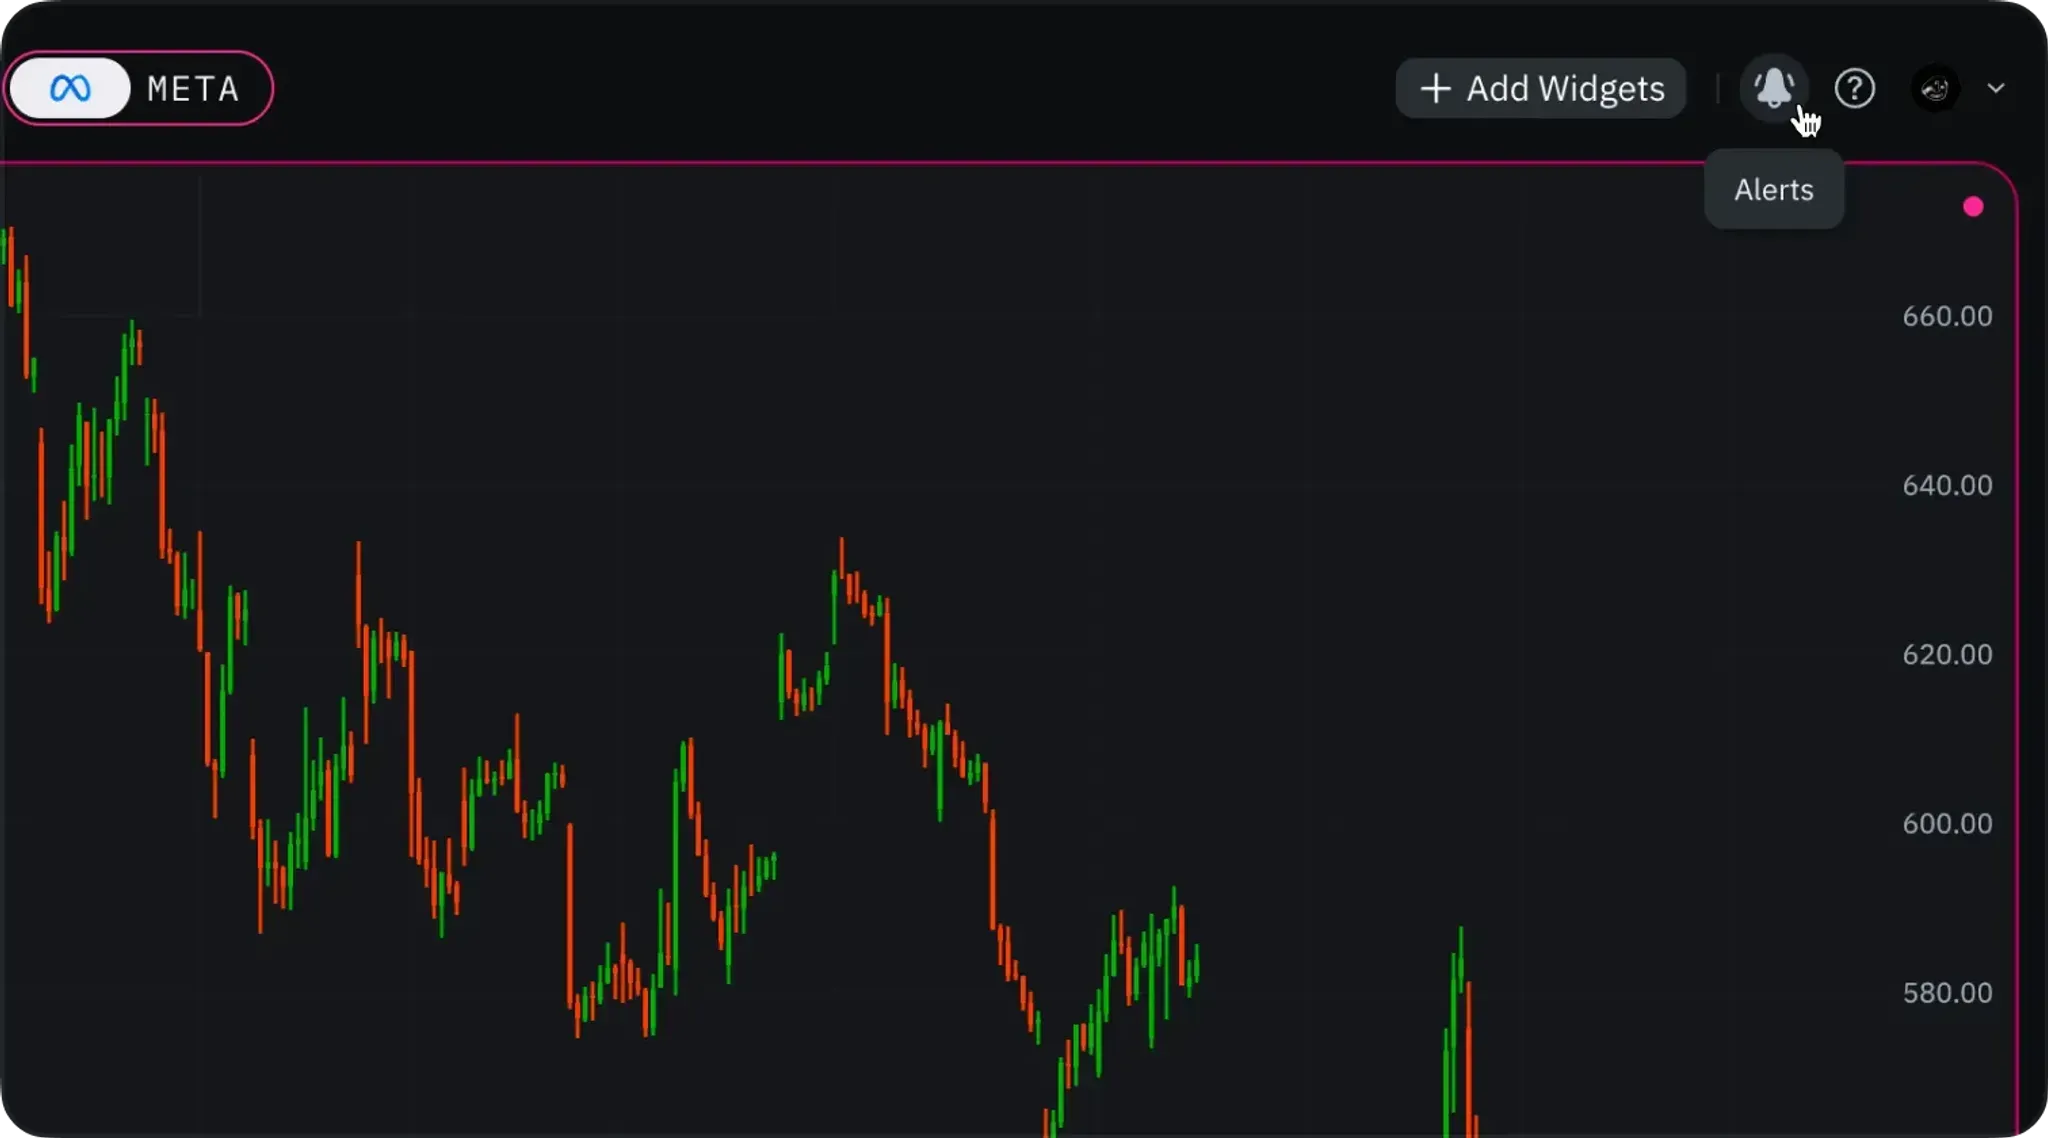This screenshot has height=1138, width=2048.
Task: Click the 620.00 price axis label
Action: tap(1946, 654)
